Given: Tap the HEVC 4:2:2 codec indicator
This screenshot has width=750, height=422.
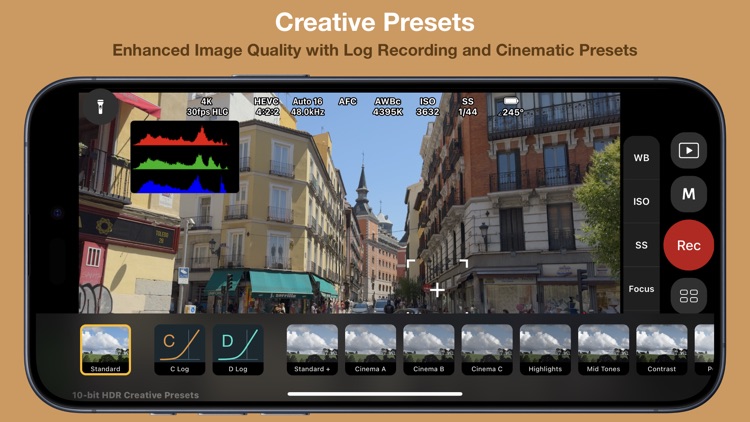Looking at the screenshot, I should coord(267,107).
